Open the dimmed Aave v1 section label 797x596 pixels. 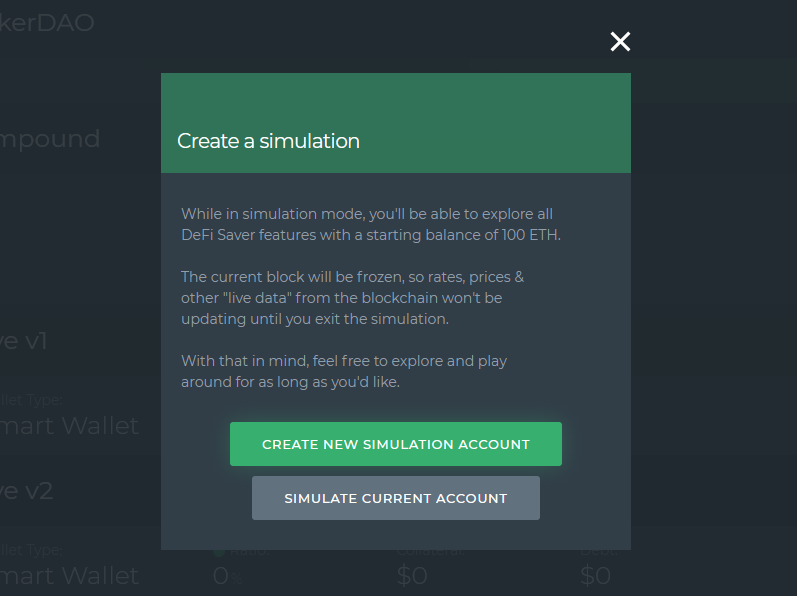[x=23, y=341]
